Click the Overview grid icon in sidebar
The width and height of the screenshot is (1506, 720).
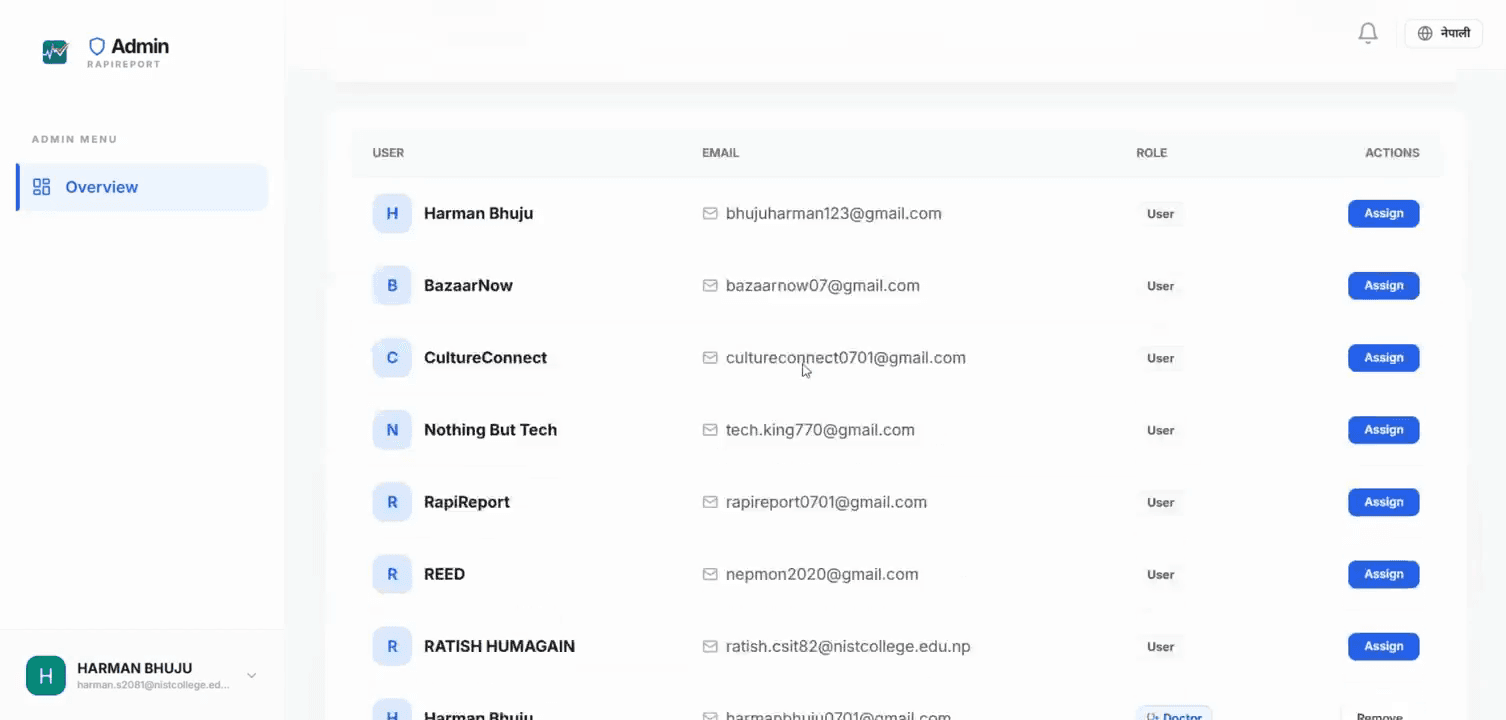tap(41, 187)
